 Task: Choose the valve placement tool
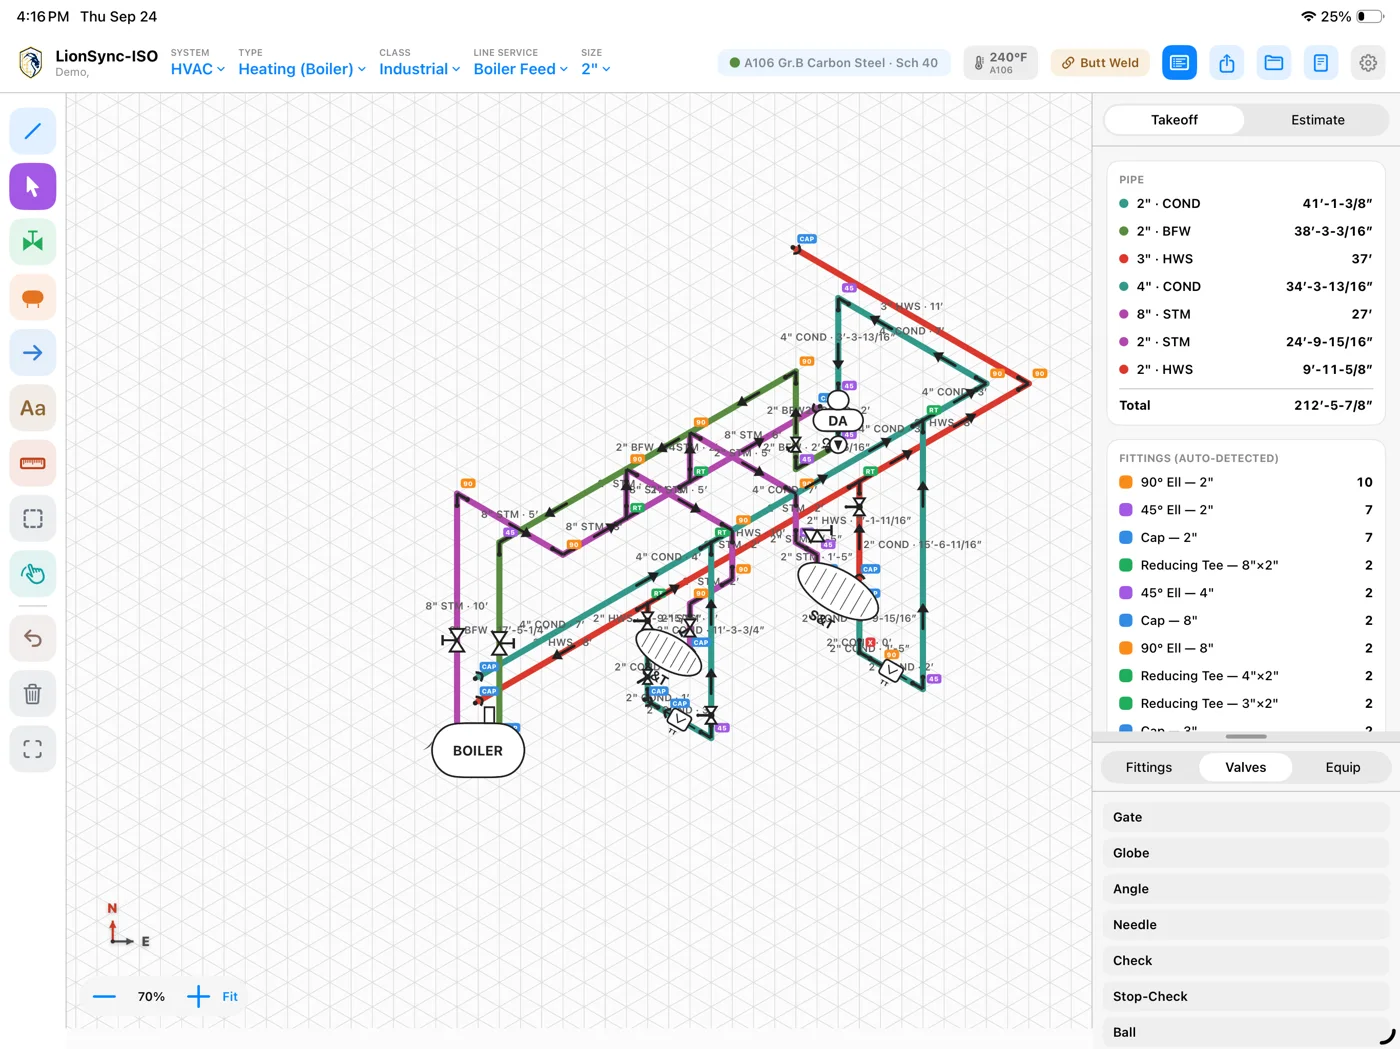pos(33,242)
